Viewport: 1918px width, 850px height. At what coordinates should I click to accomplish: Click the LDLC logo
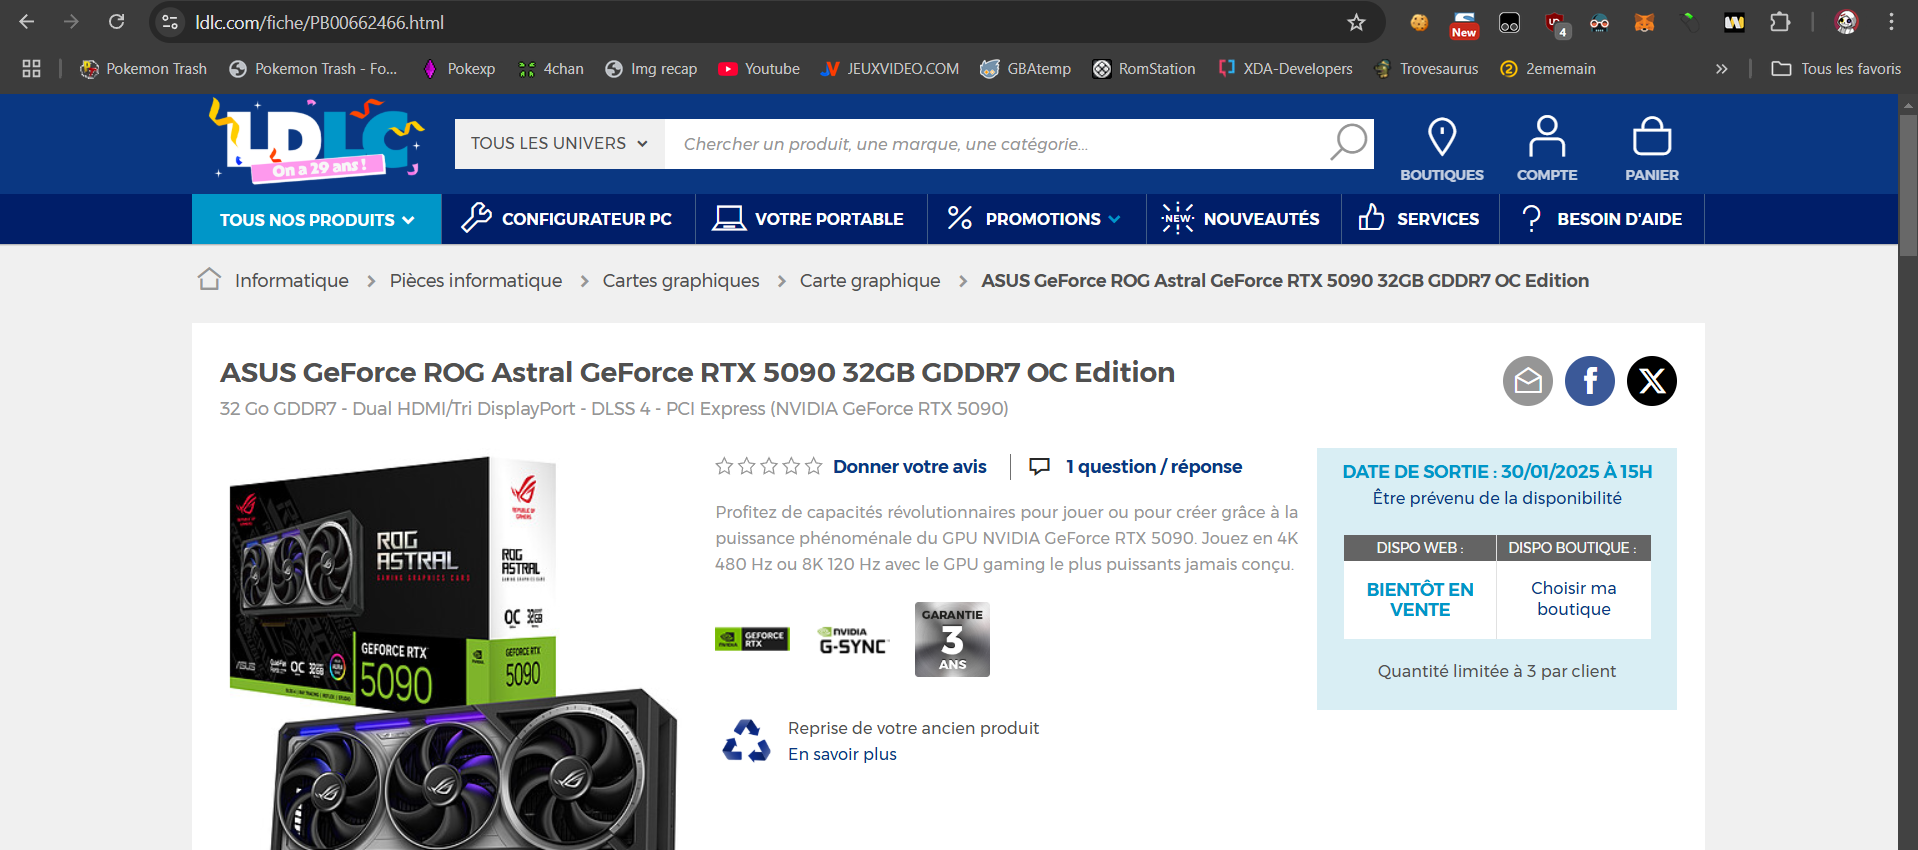tap(317, 141)
